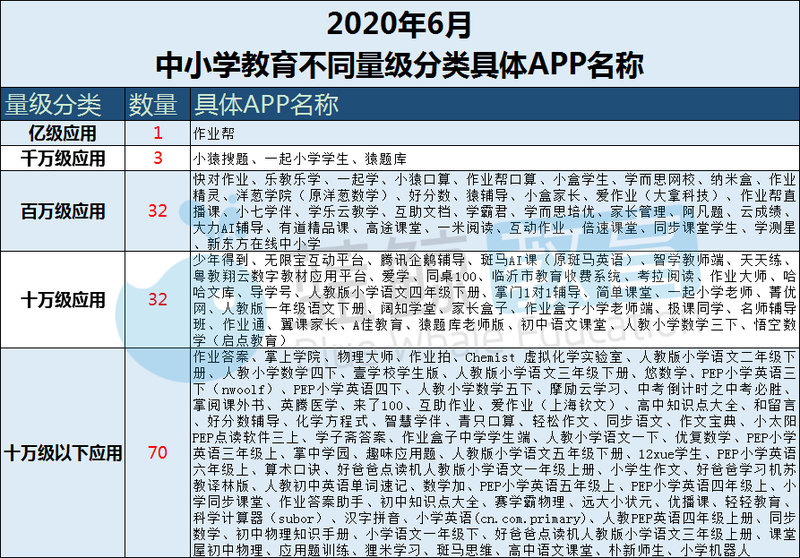The height and width of the screenshot is (558, 800).
Task: Click '小猿搜题' in the 千万级 row
Action: [220, 159]
